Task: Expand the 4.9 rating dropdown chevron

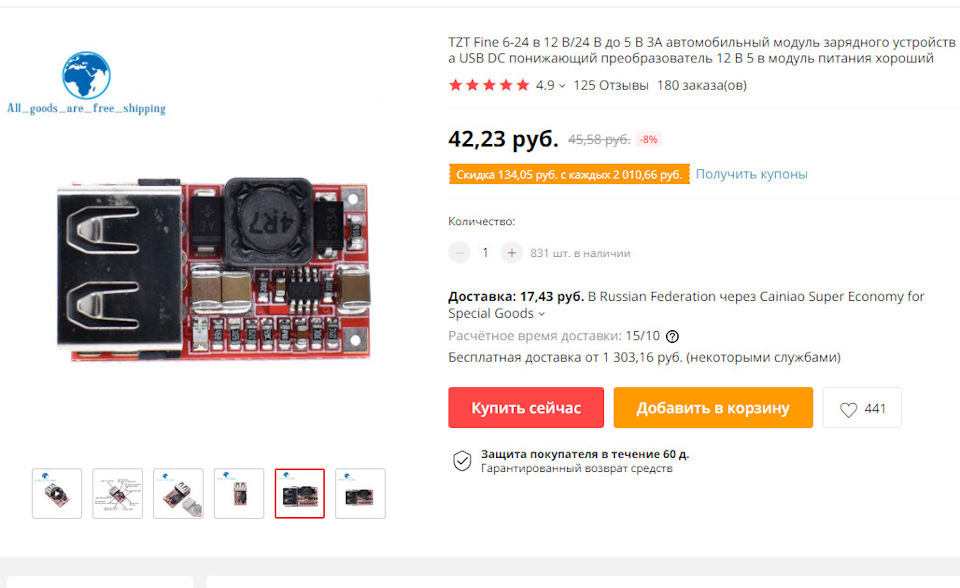Action: pos(561,86)
